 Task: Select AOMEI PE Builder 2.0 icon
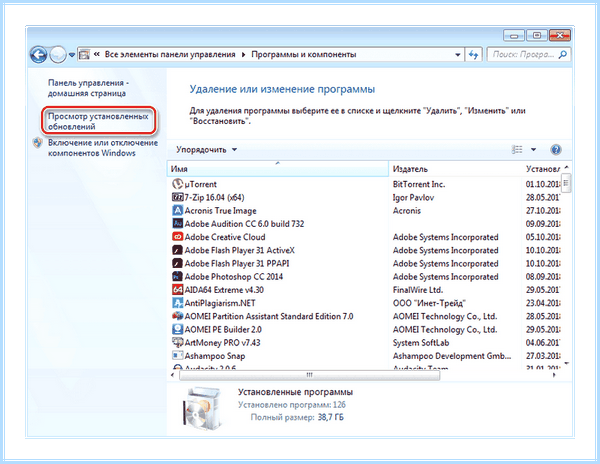177,329
